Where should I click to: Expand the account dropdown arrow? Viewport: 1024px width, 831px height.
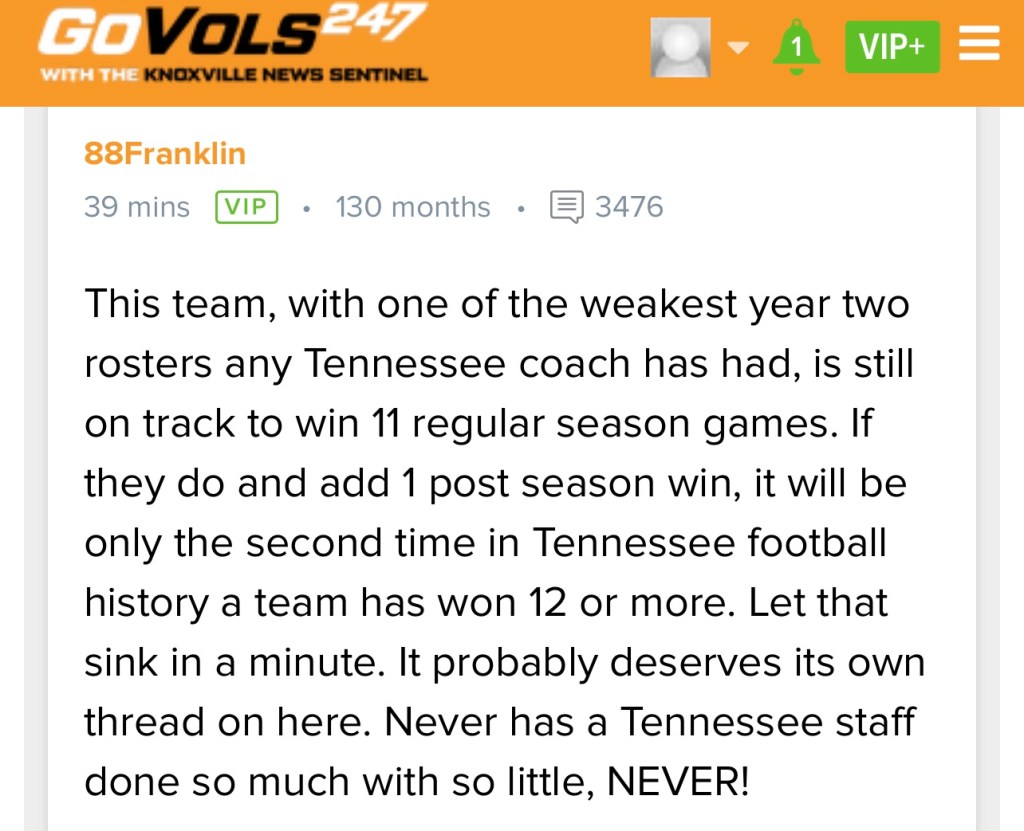738,47
